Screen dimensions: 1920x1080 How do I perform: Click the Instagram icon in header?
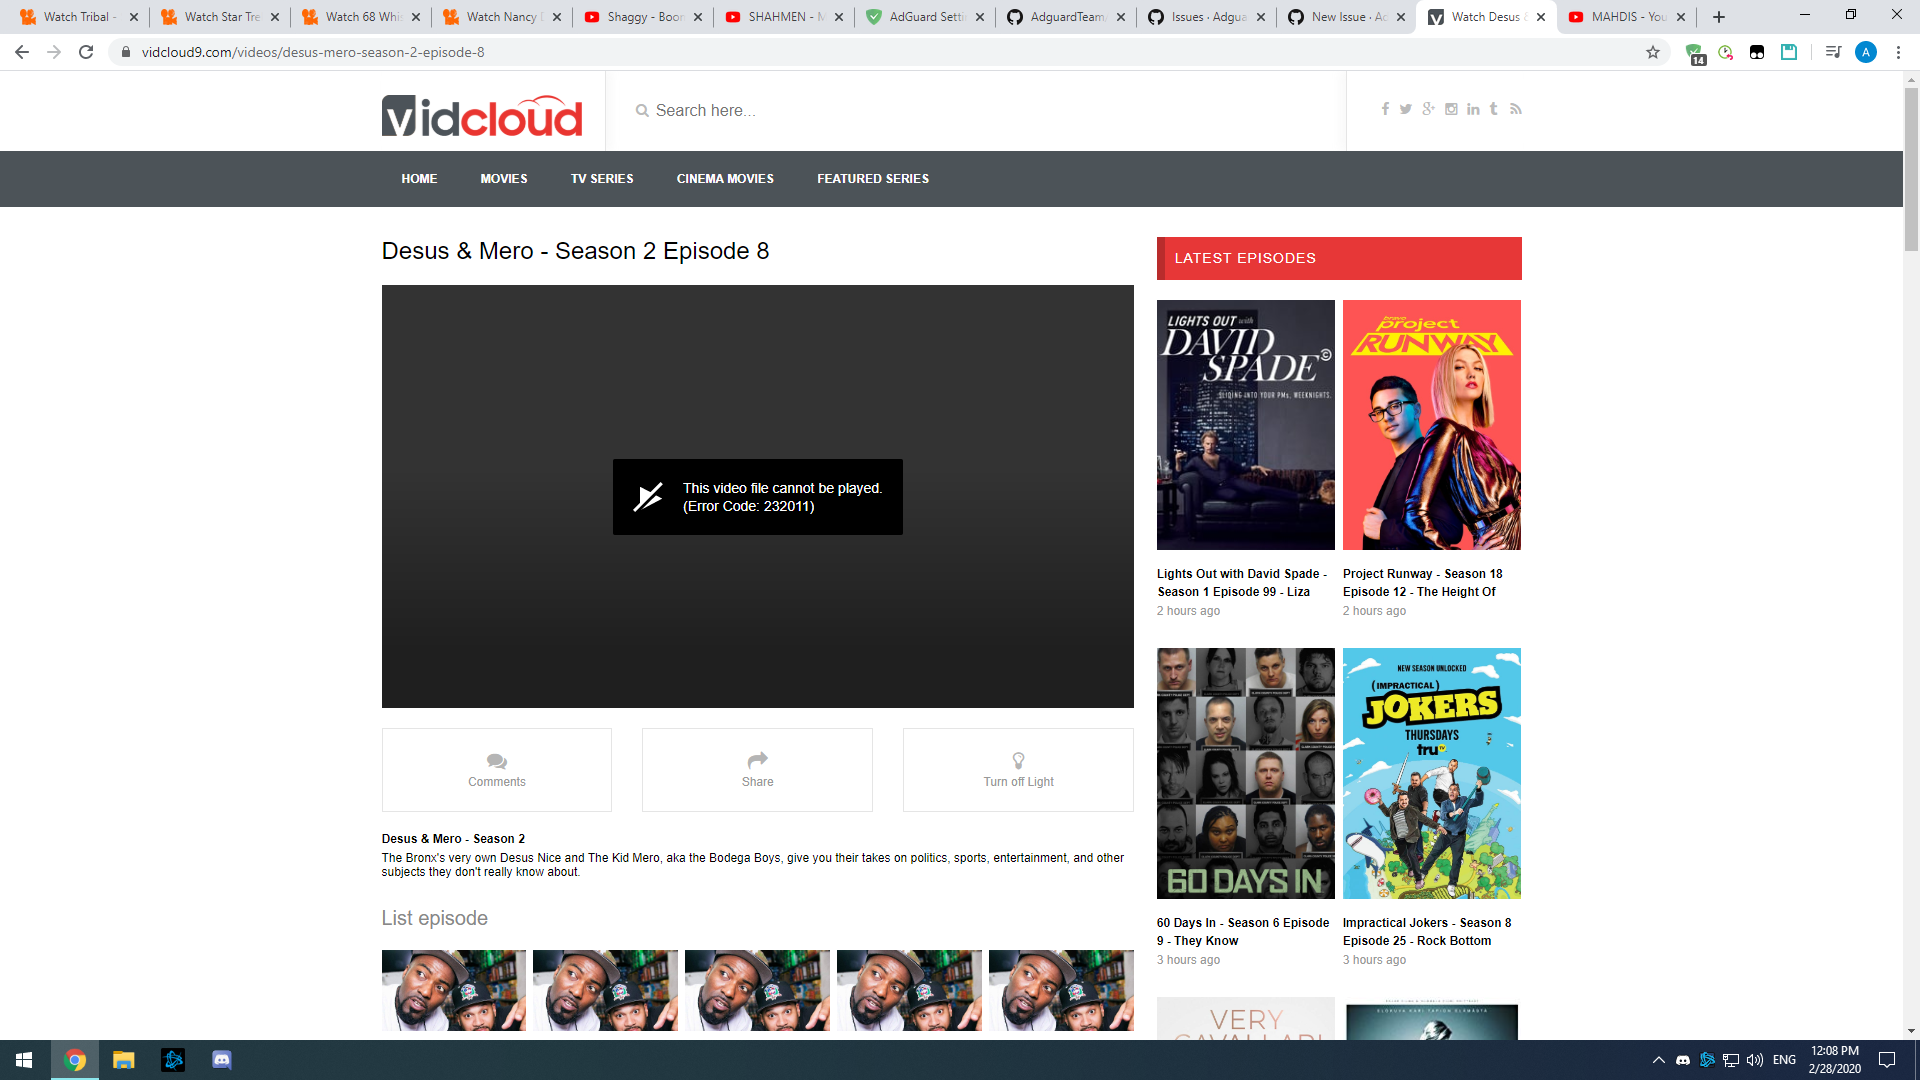point(1451,109)
